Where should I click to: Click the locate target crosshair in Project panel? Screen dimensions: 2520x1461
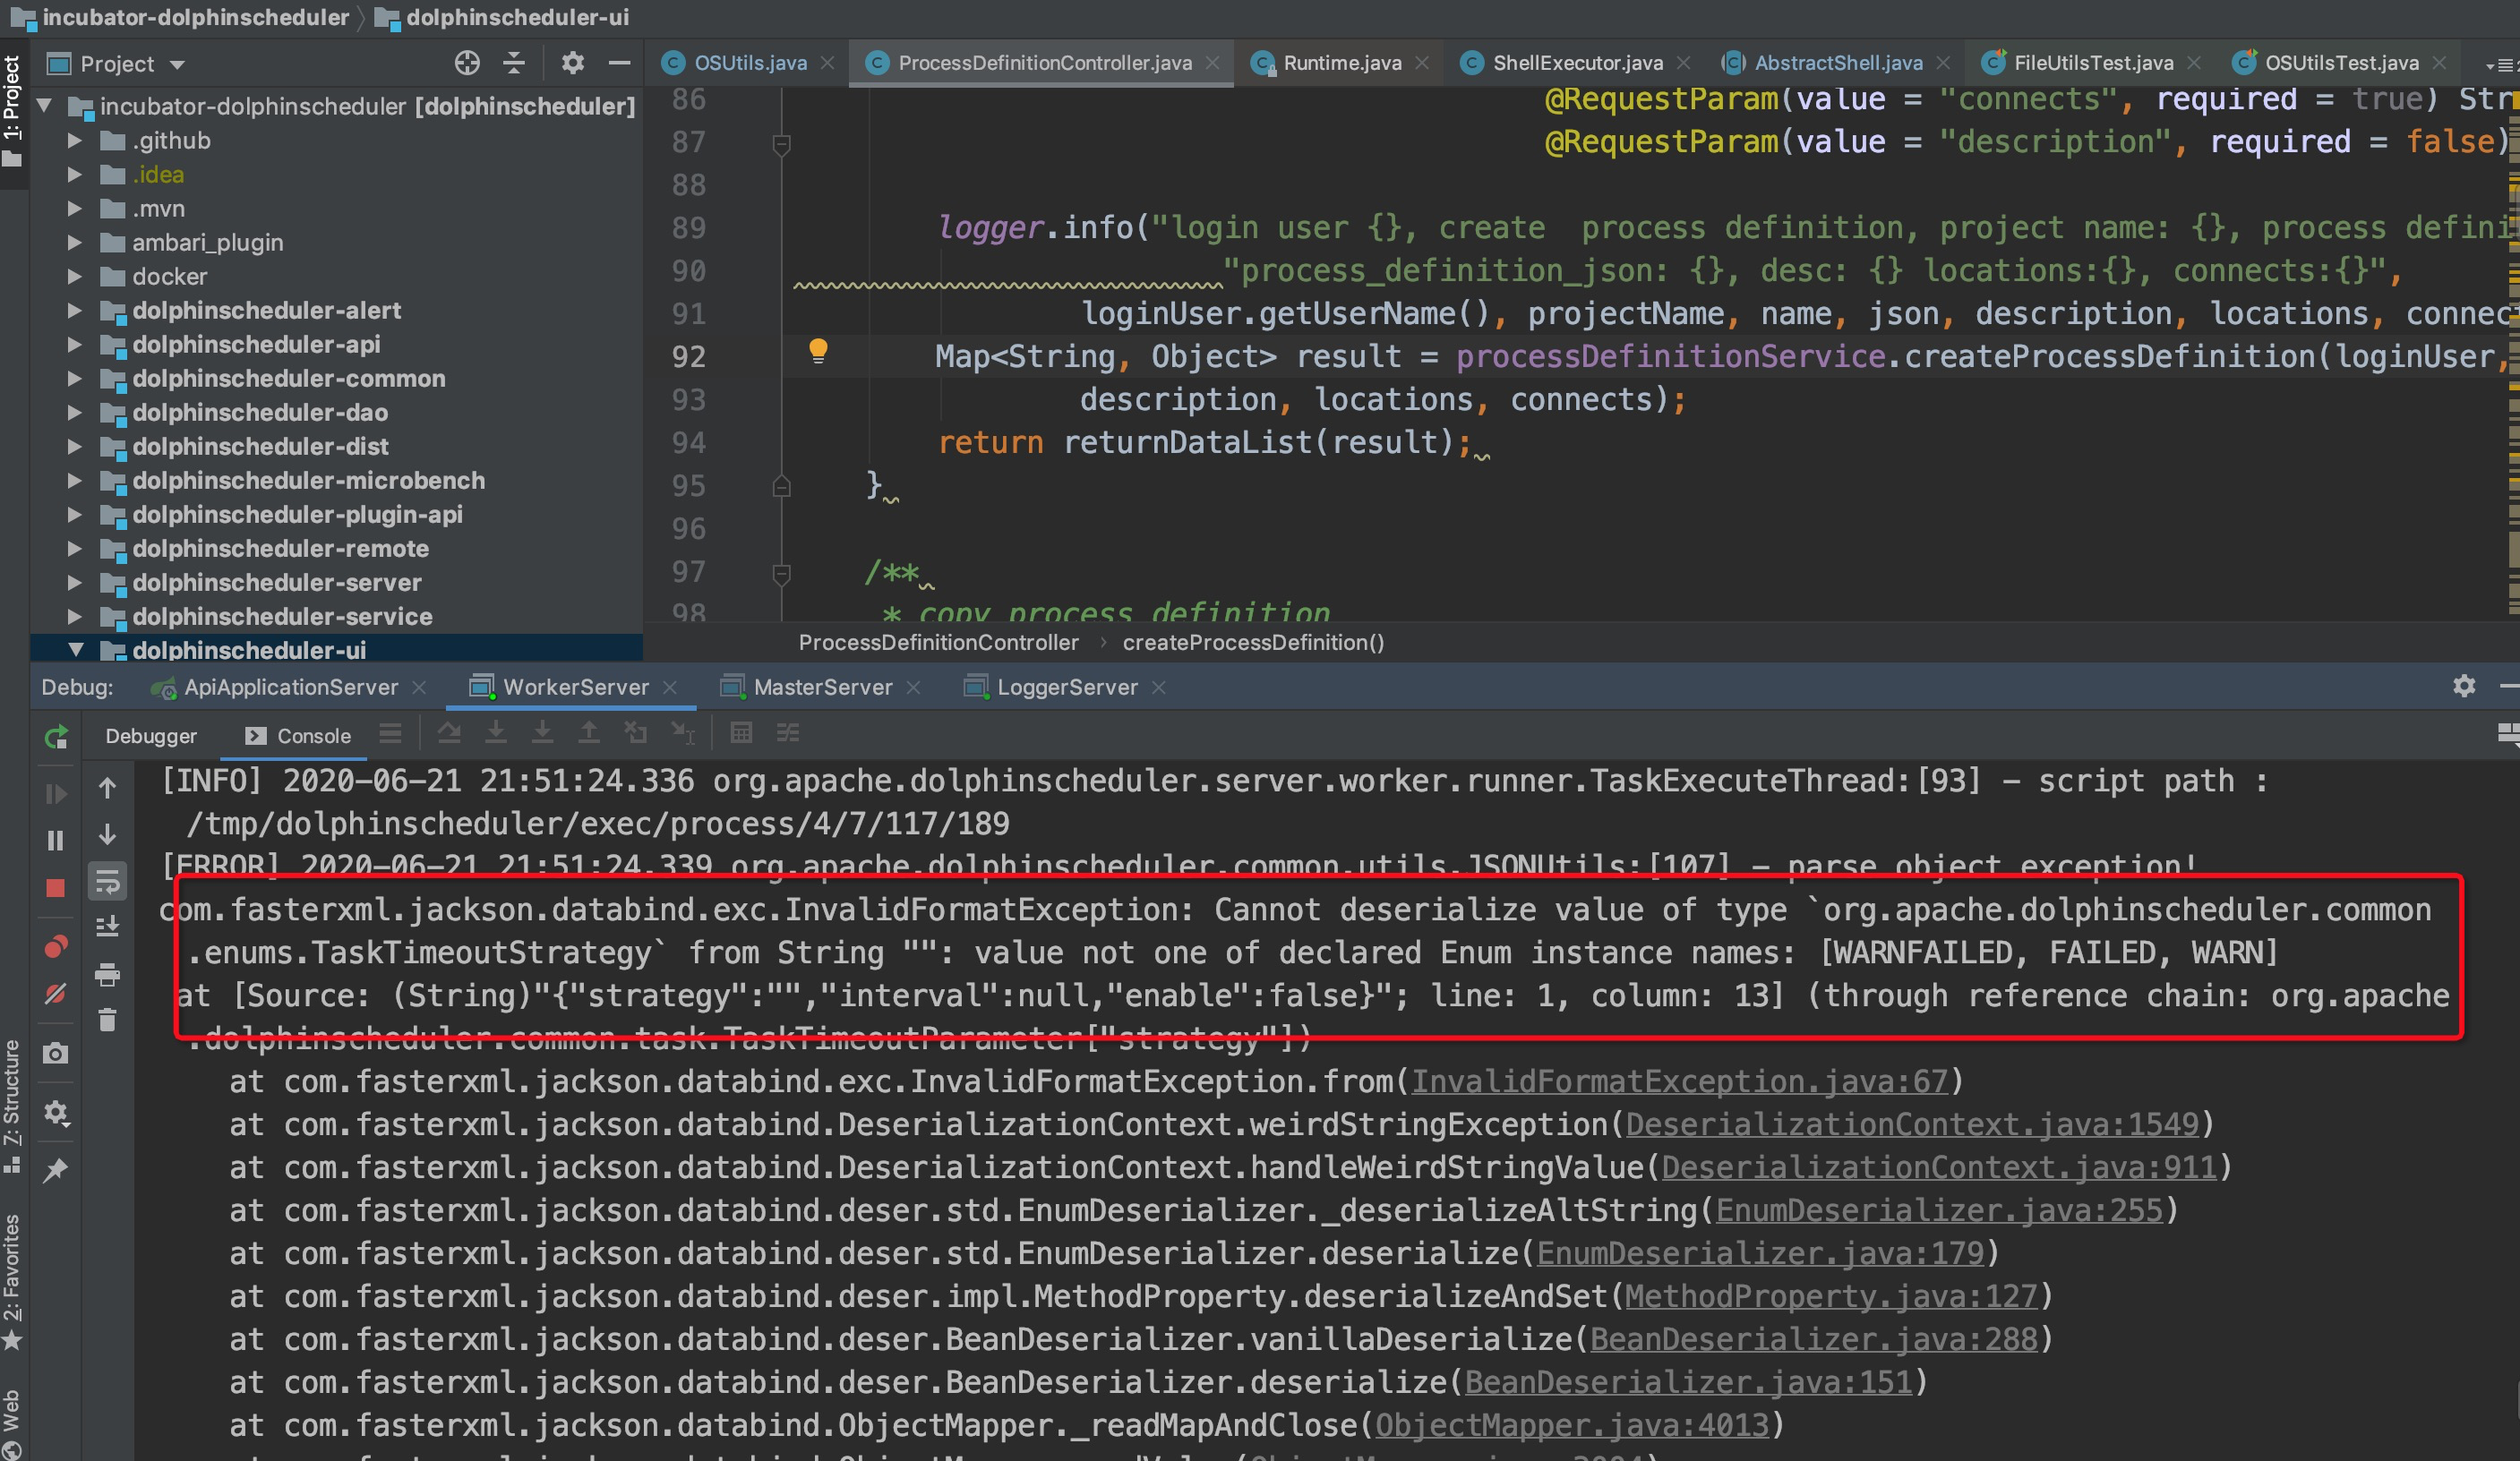pos(466,64)
